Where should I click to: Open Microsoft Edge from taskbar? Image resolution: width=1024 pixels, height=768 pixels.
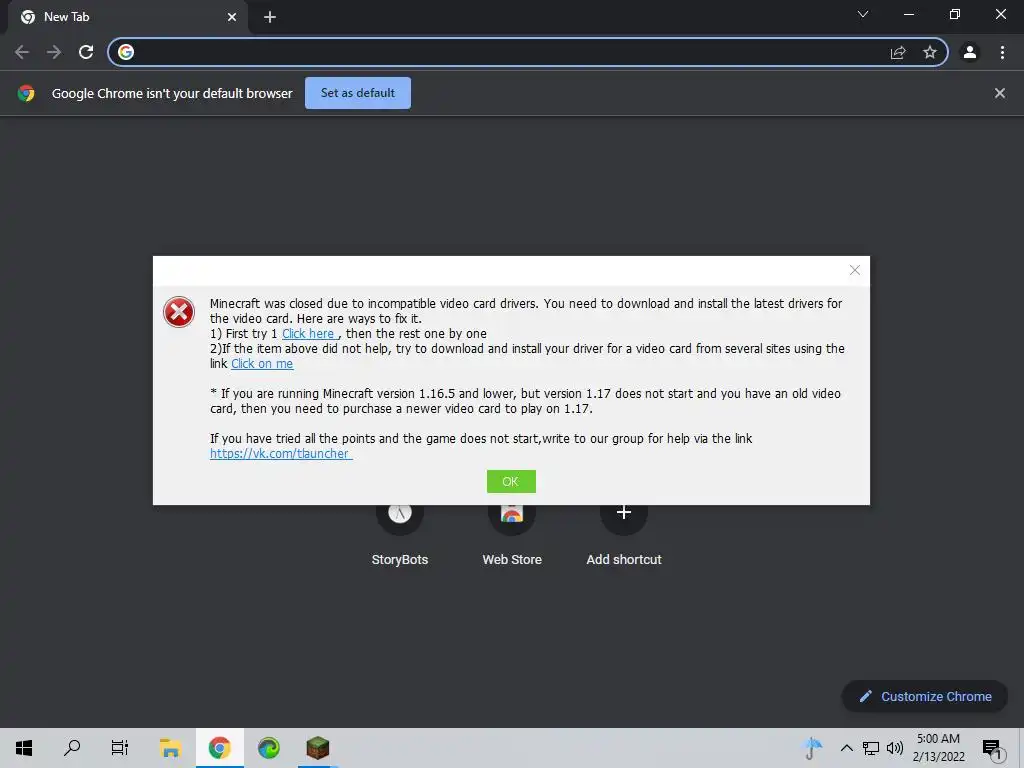click(268, 748)
